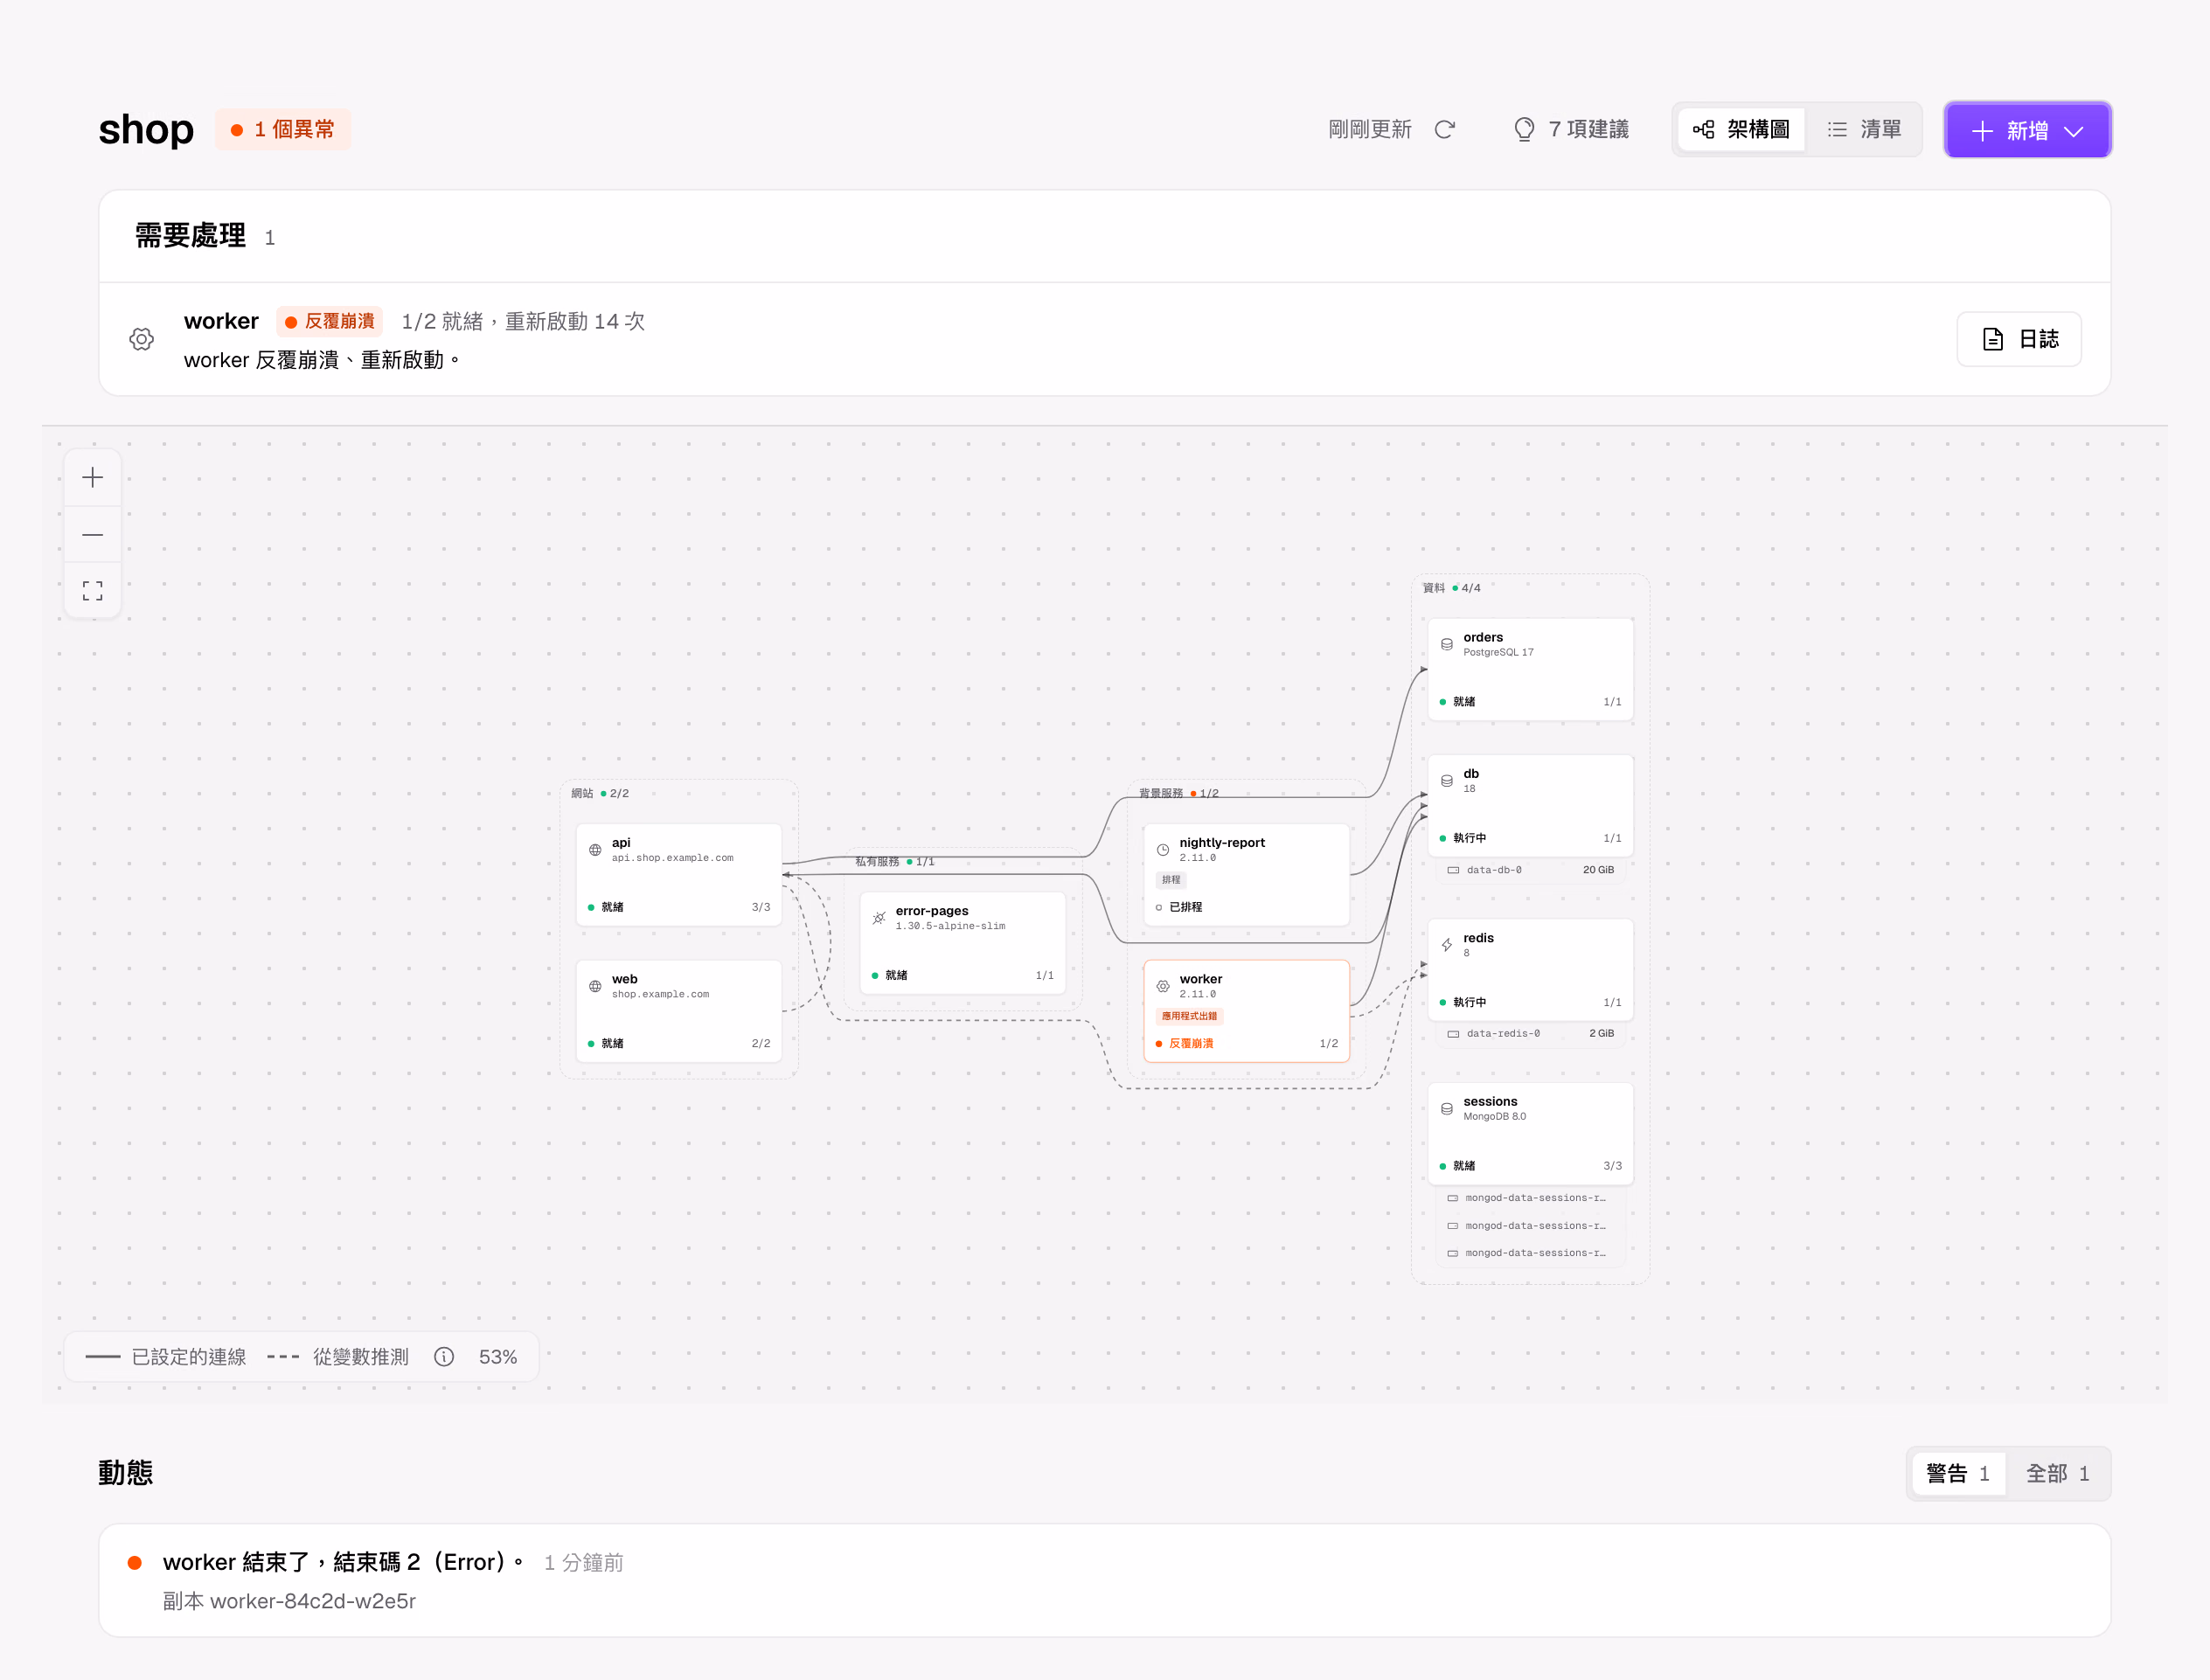Filter activity by 警告
Screen dimensions: 2210x1680
pos(1958,1474)
